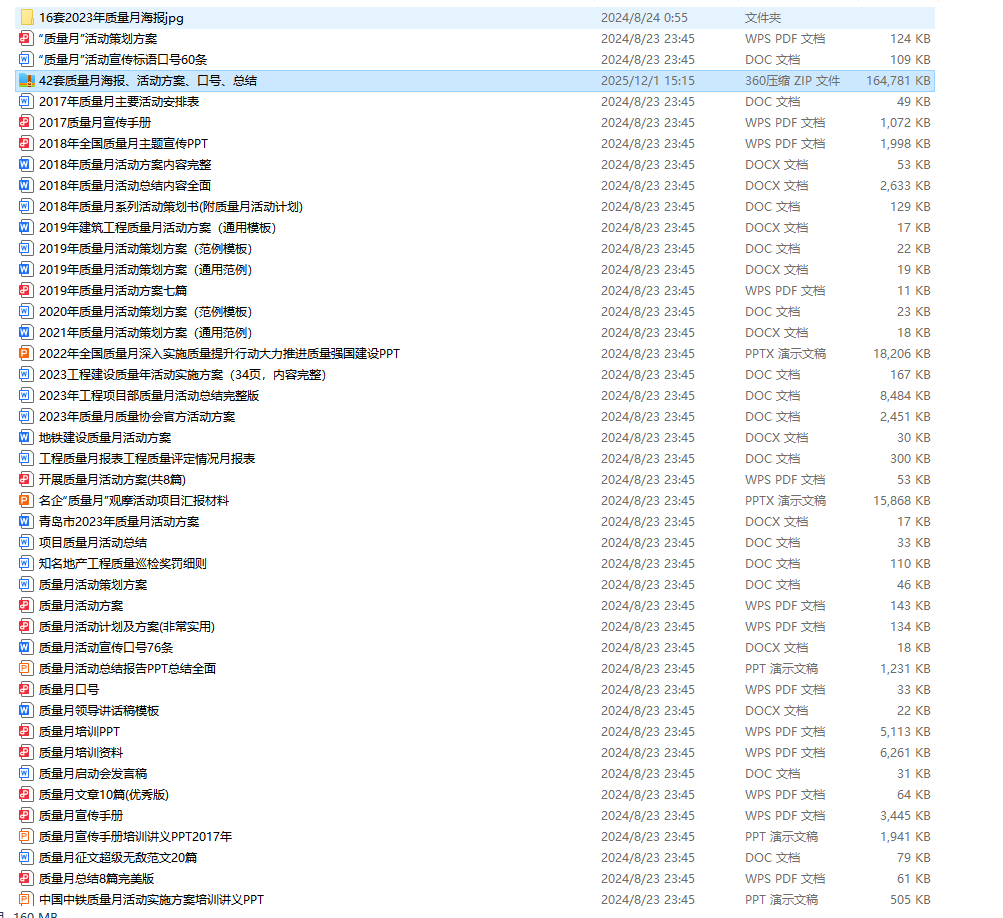This screenshot has height=918, width=1003.
Task: Click the file 质量月征文超级无敌范文20篇
Action: (117, 857)
